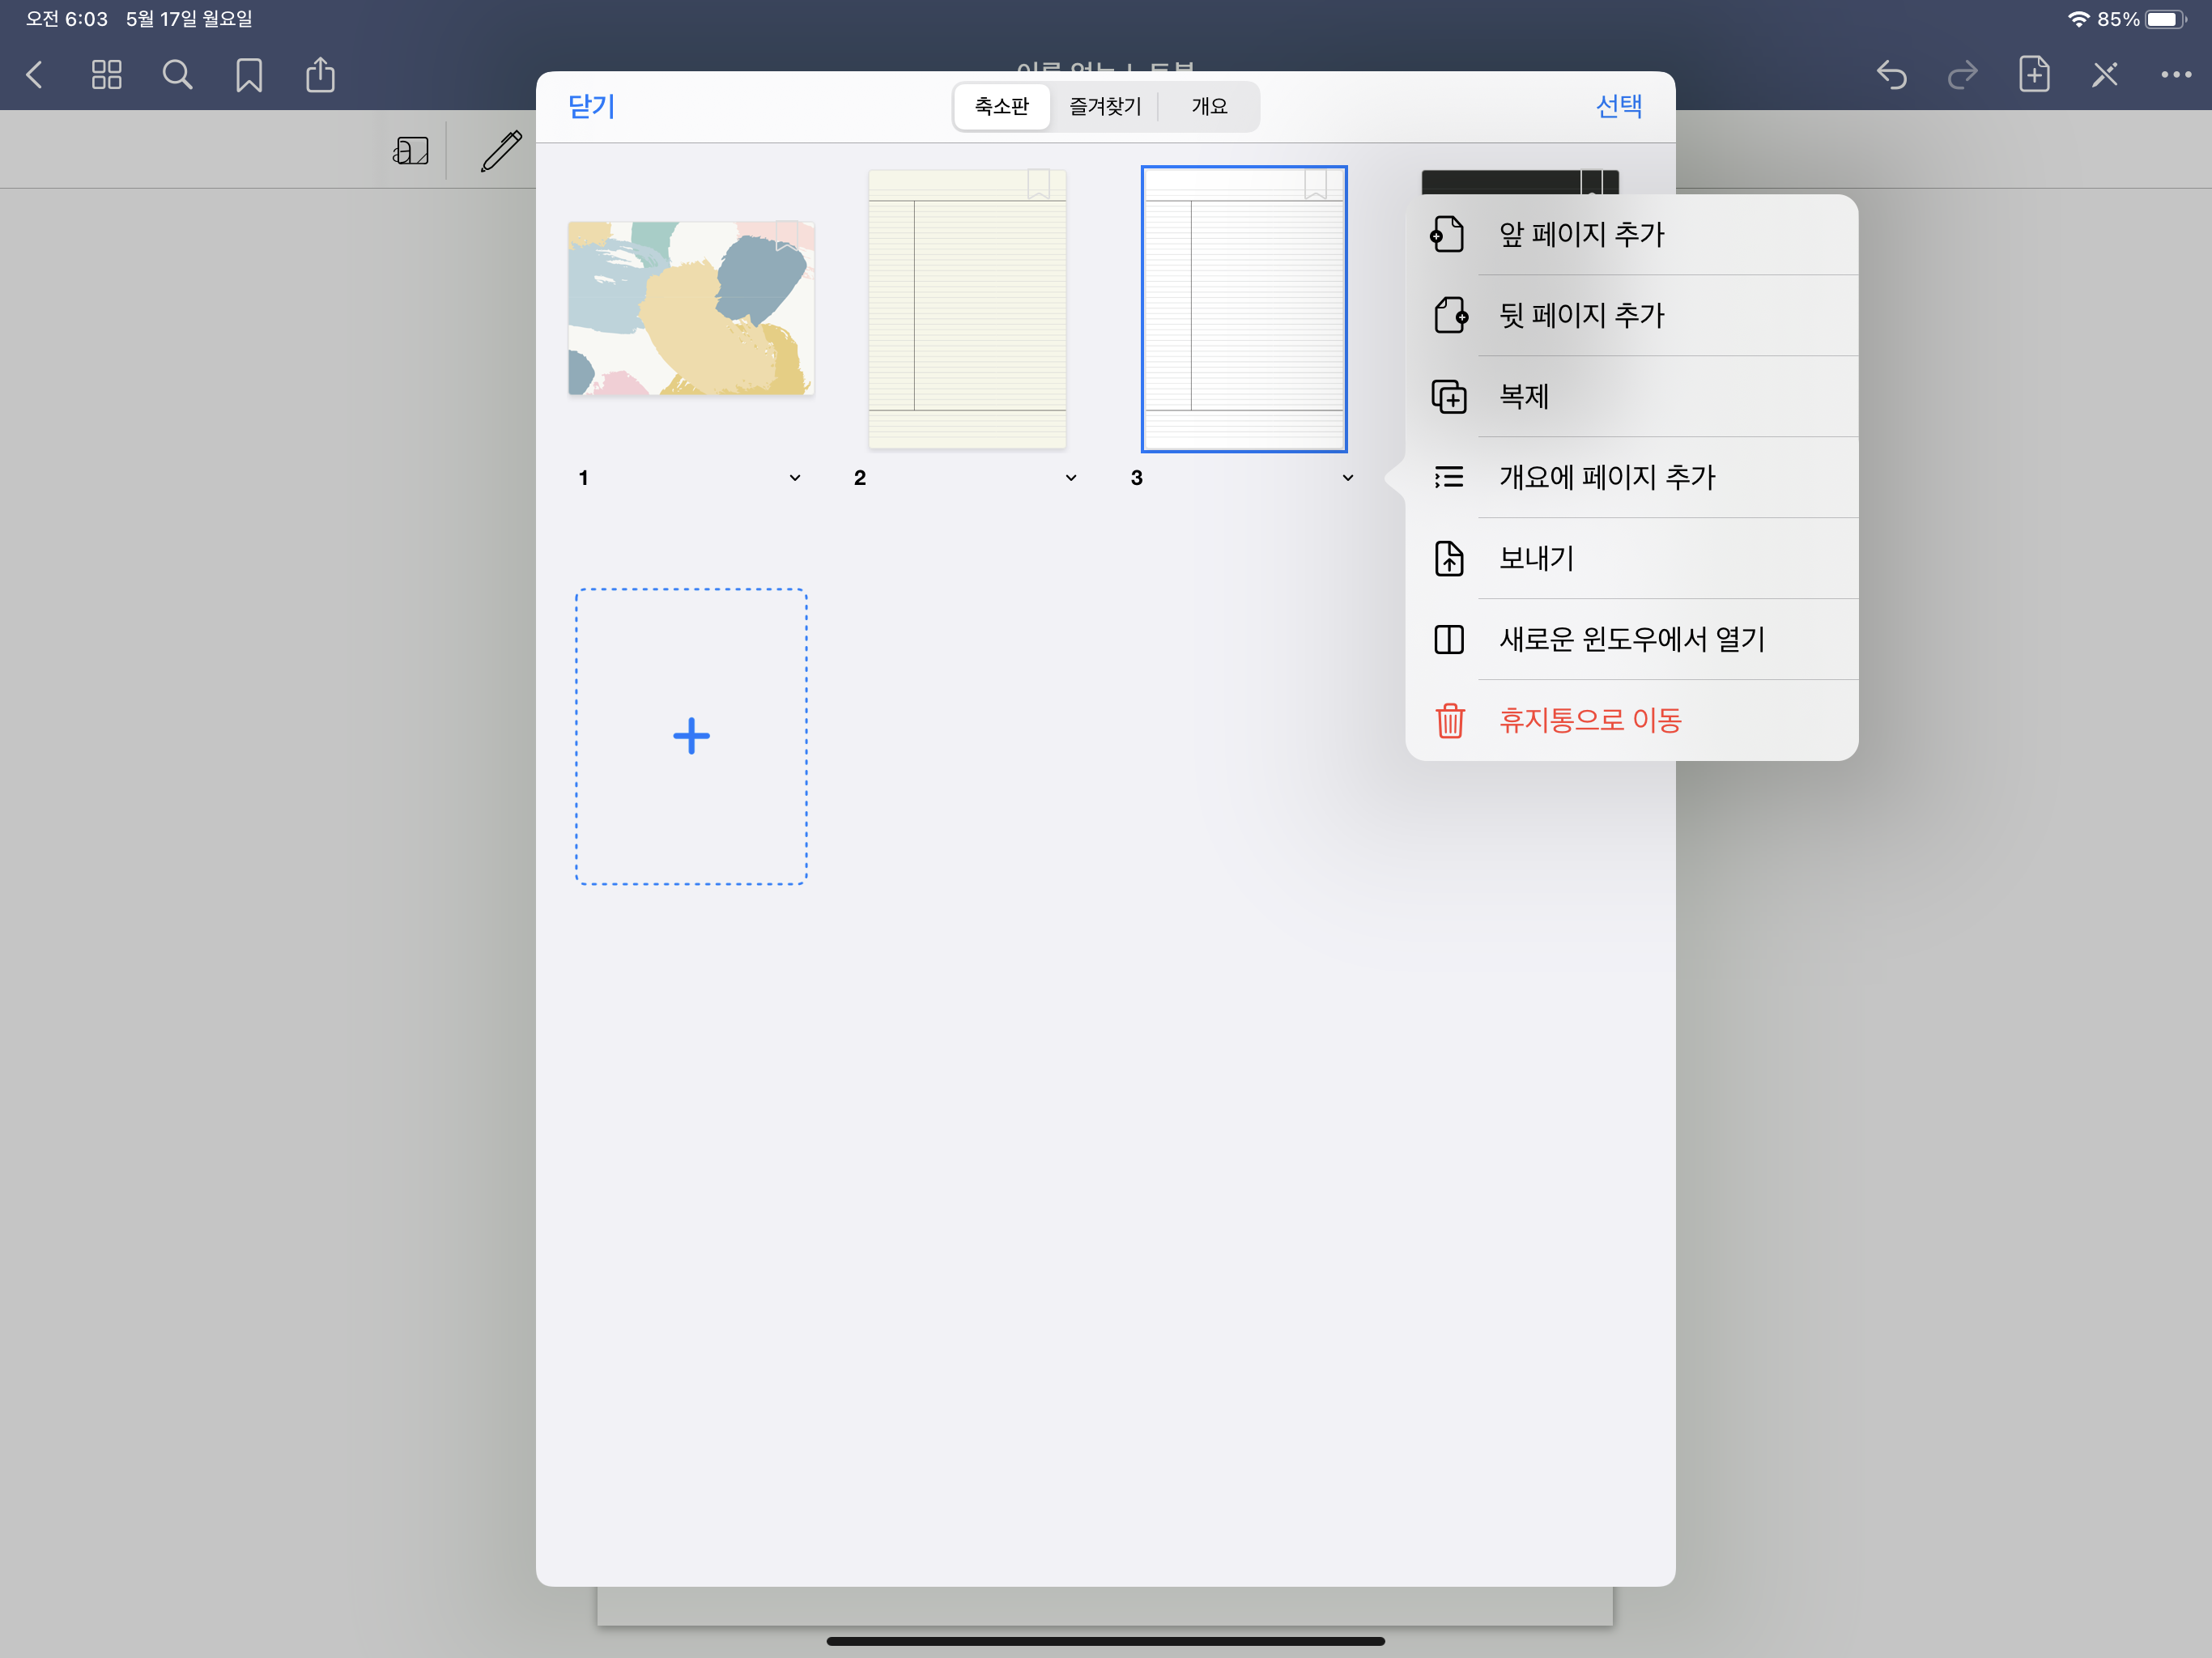Tap the 선택 button
This screenshot has height=1658, width=2212.
(x=1618, y=106)
